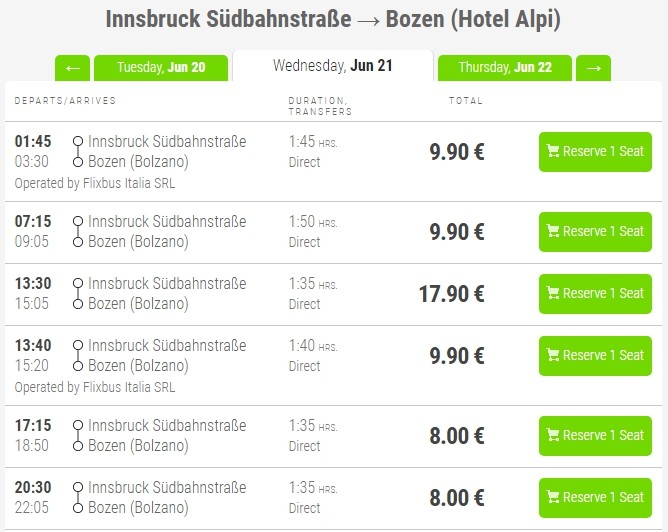Switch to the Tuesday, Jun 20 tab

161,68
